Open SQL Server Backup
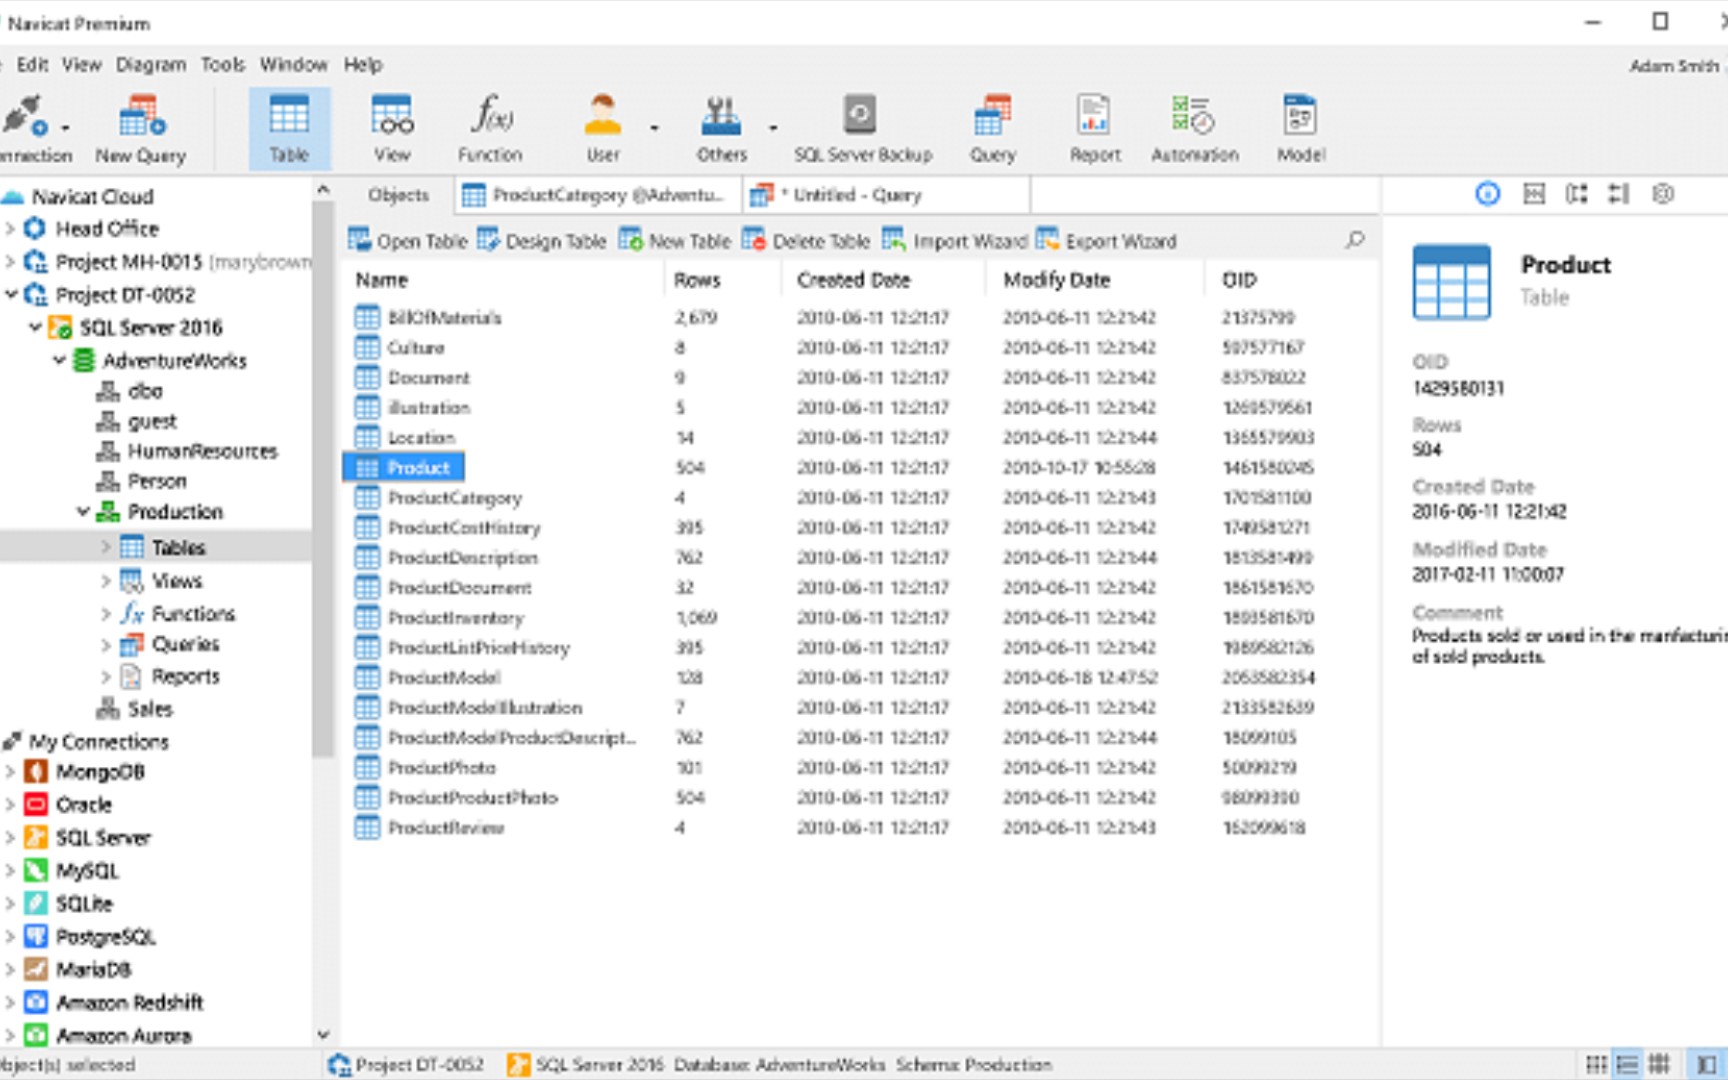 [862, 128]
